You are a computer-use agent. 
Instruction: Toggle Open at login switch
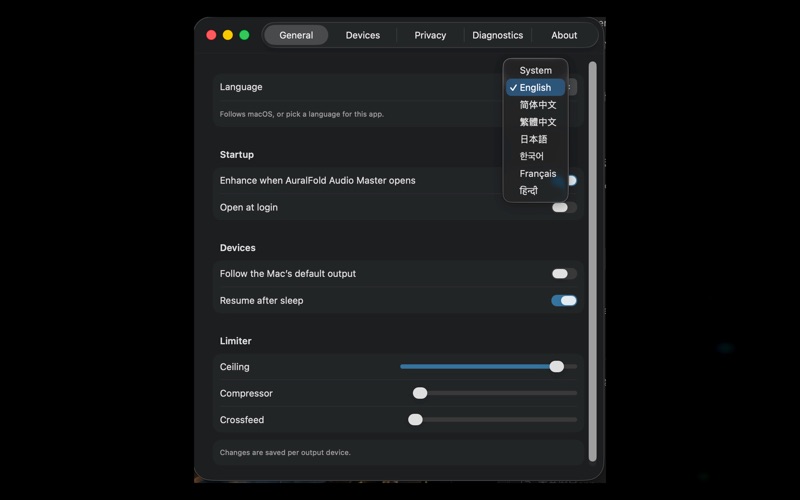pyautogui.click(x=564, y=207)
